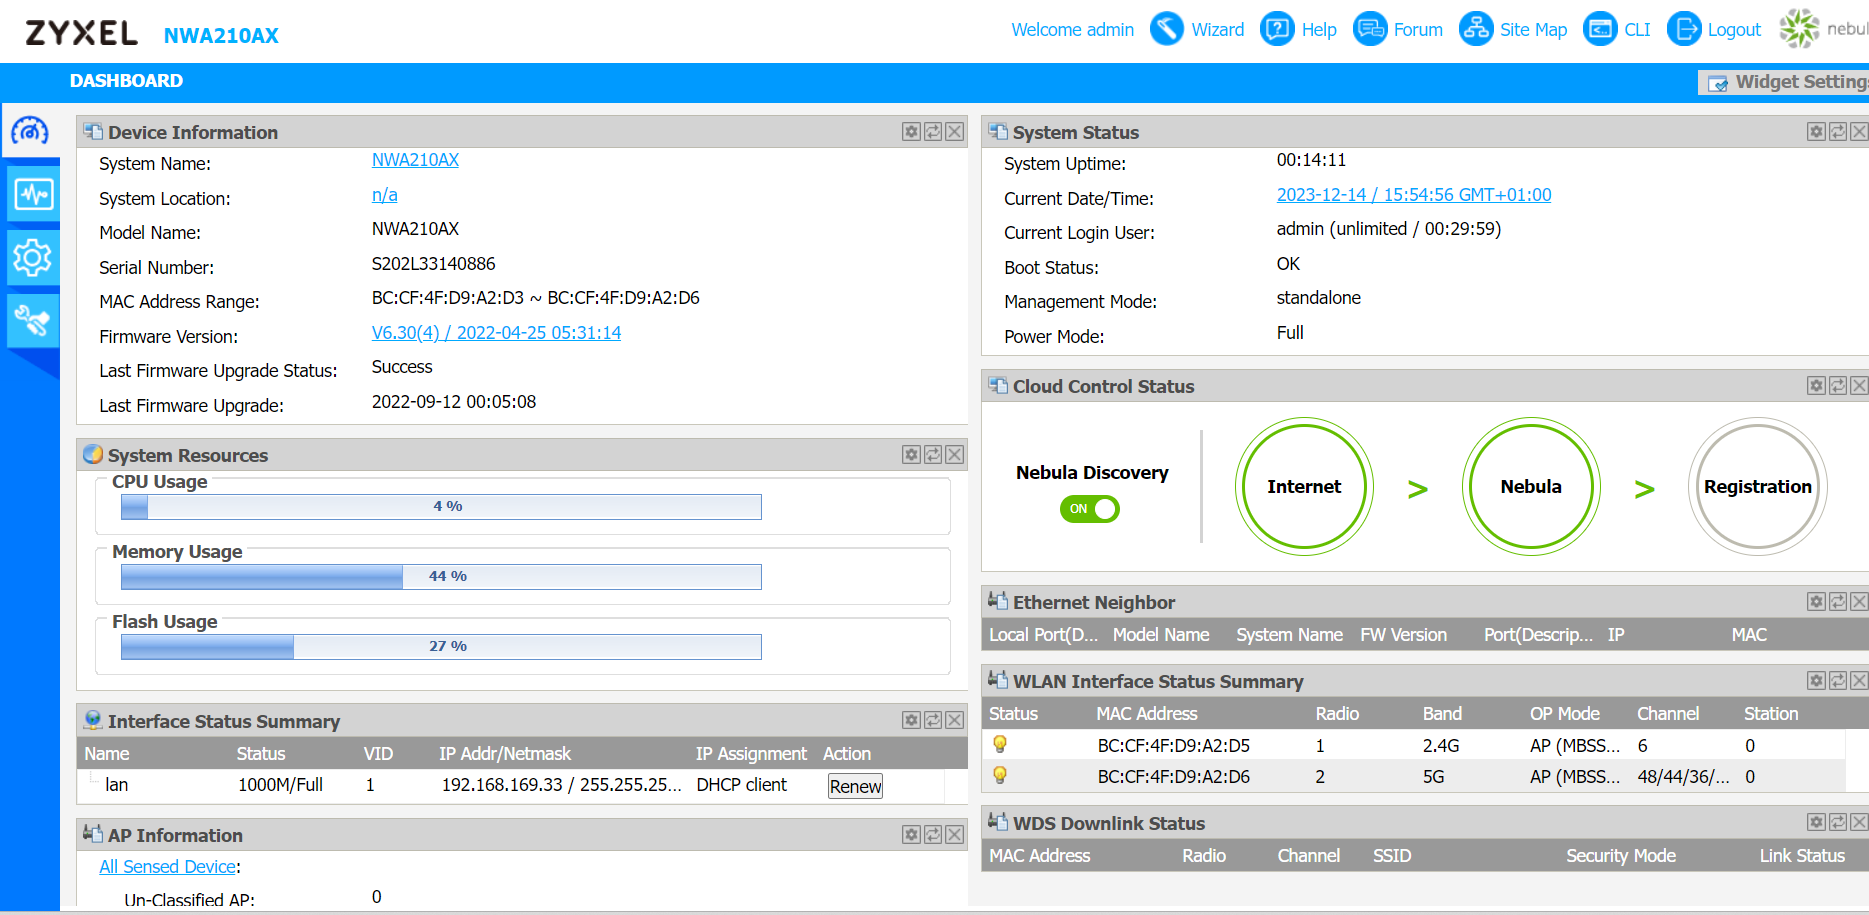
Task: Close the WDS Downlink Status widget
Action: (1858, 822)
